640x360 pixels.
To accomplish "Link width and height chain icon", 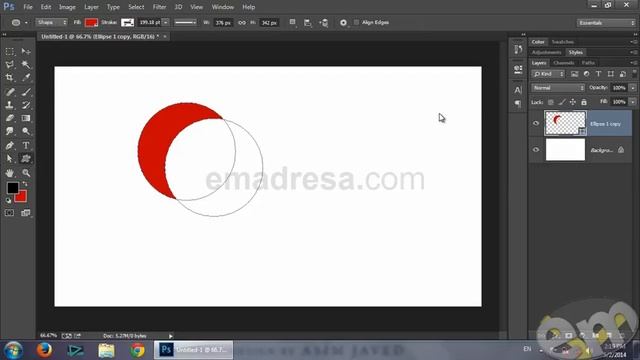I will (x=242, y=23).
